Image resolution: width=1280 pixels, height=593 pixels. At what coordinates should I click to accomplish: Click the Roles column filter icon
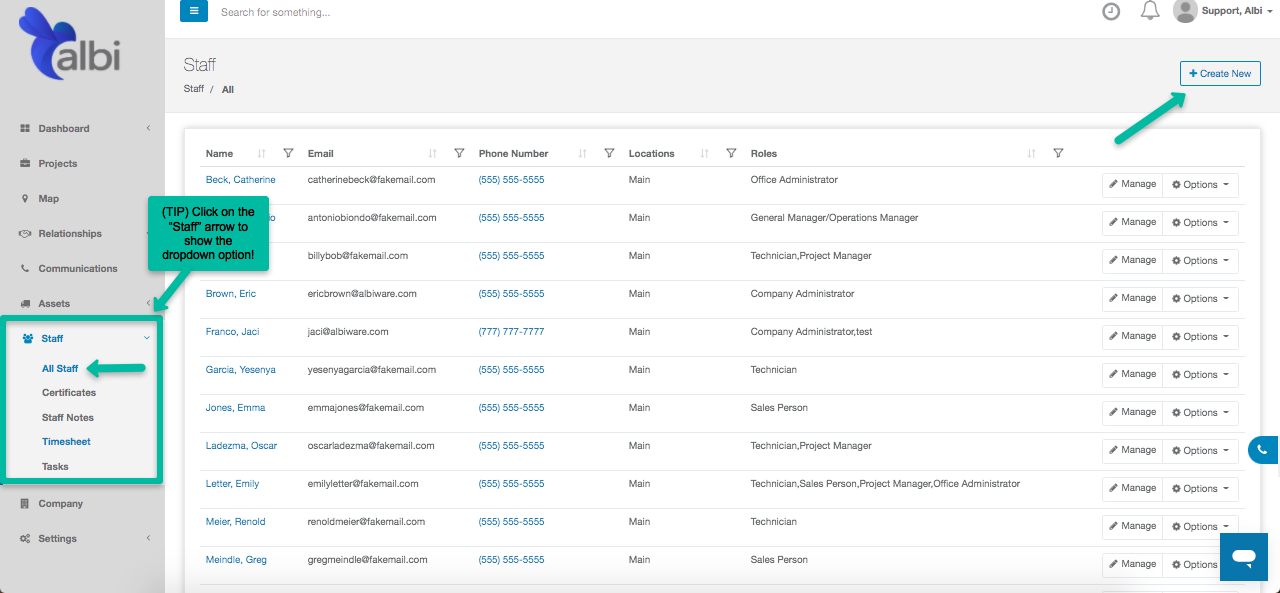coord(1058,154)
